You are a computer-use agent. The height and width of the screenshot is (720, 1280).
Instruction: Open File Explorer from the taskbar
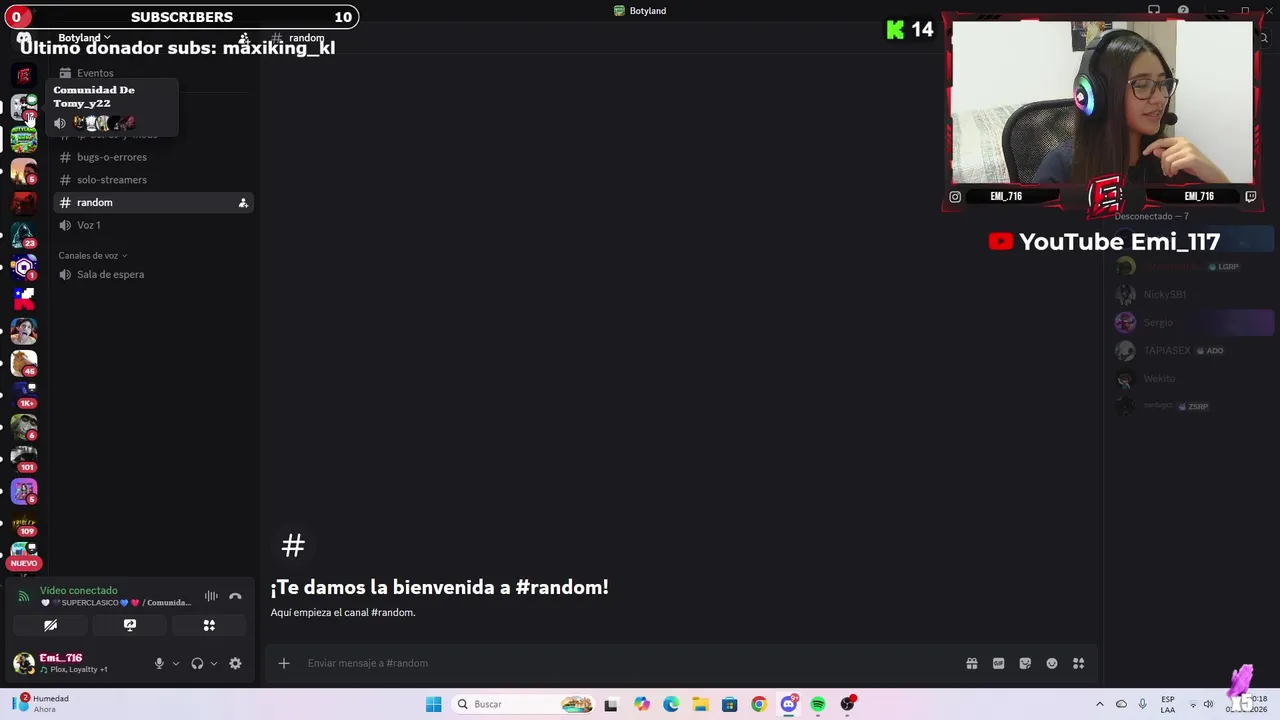click(700, 704)
